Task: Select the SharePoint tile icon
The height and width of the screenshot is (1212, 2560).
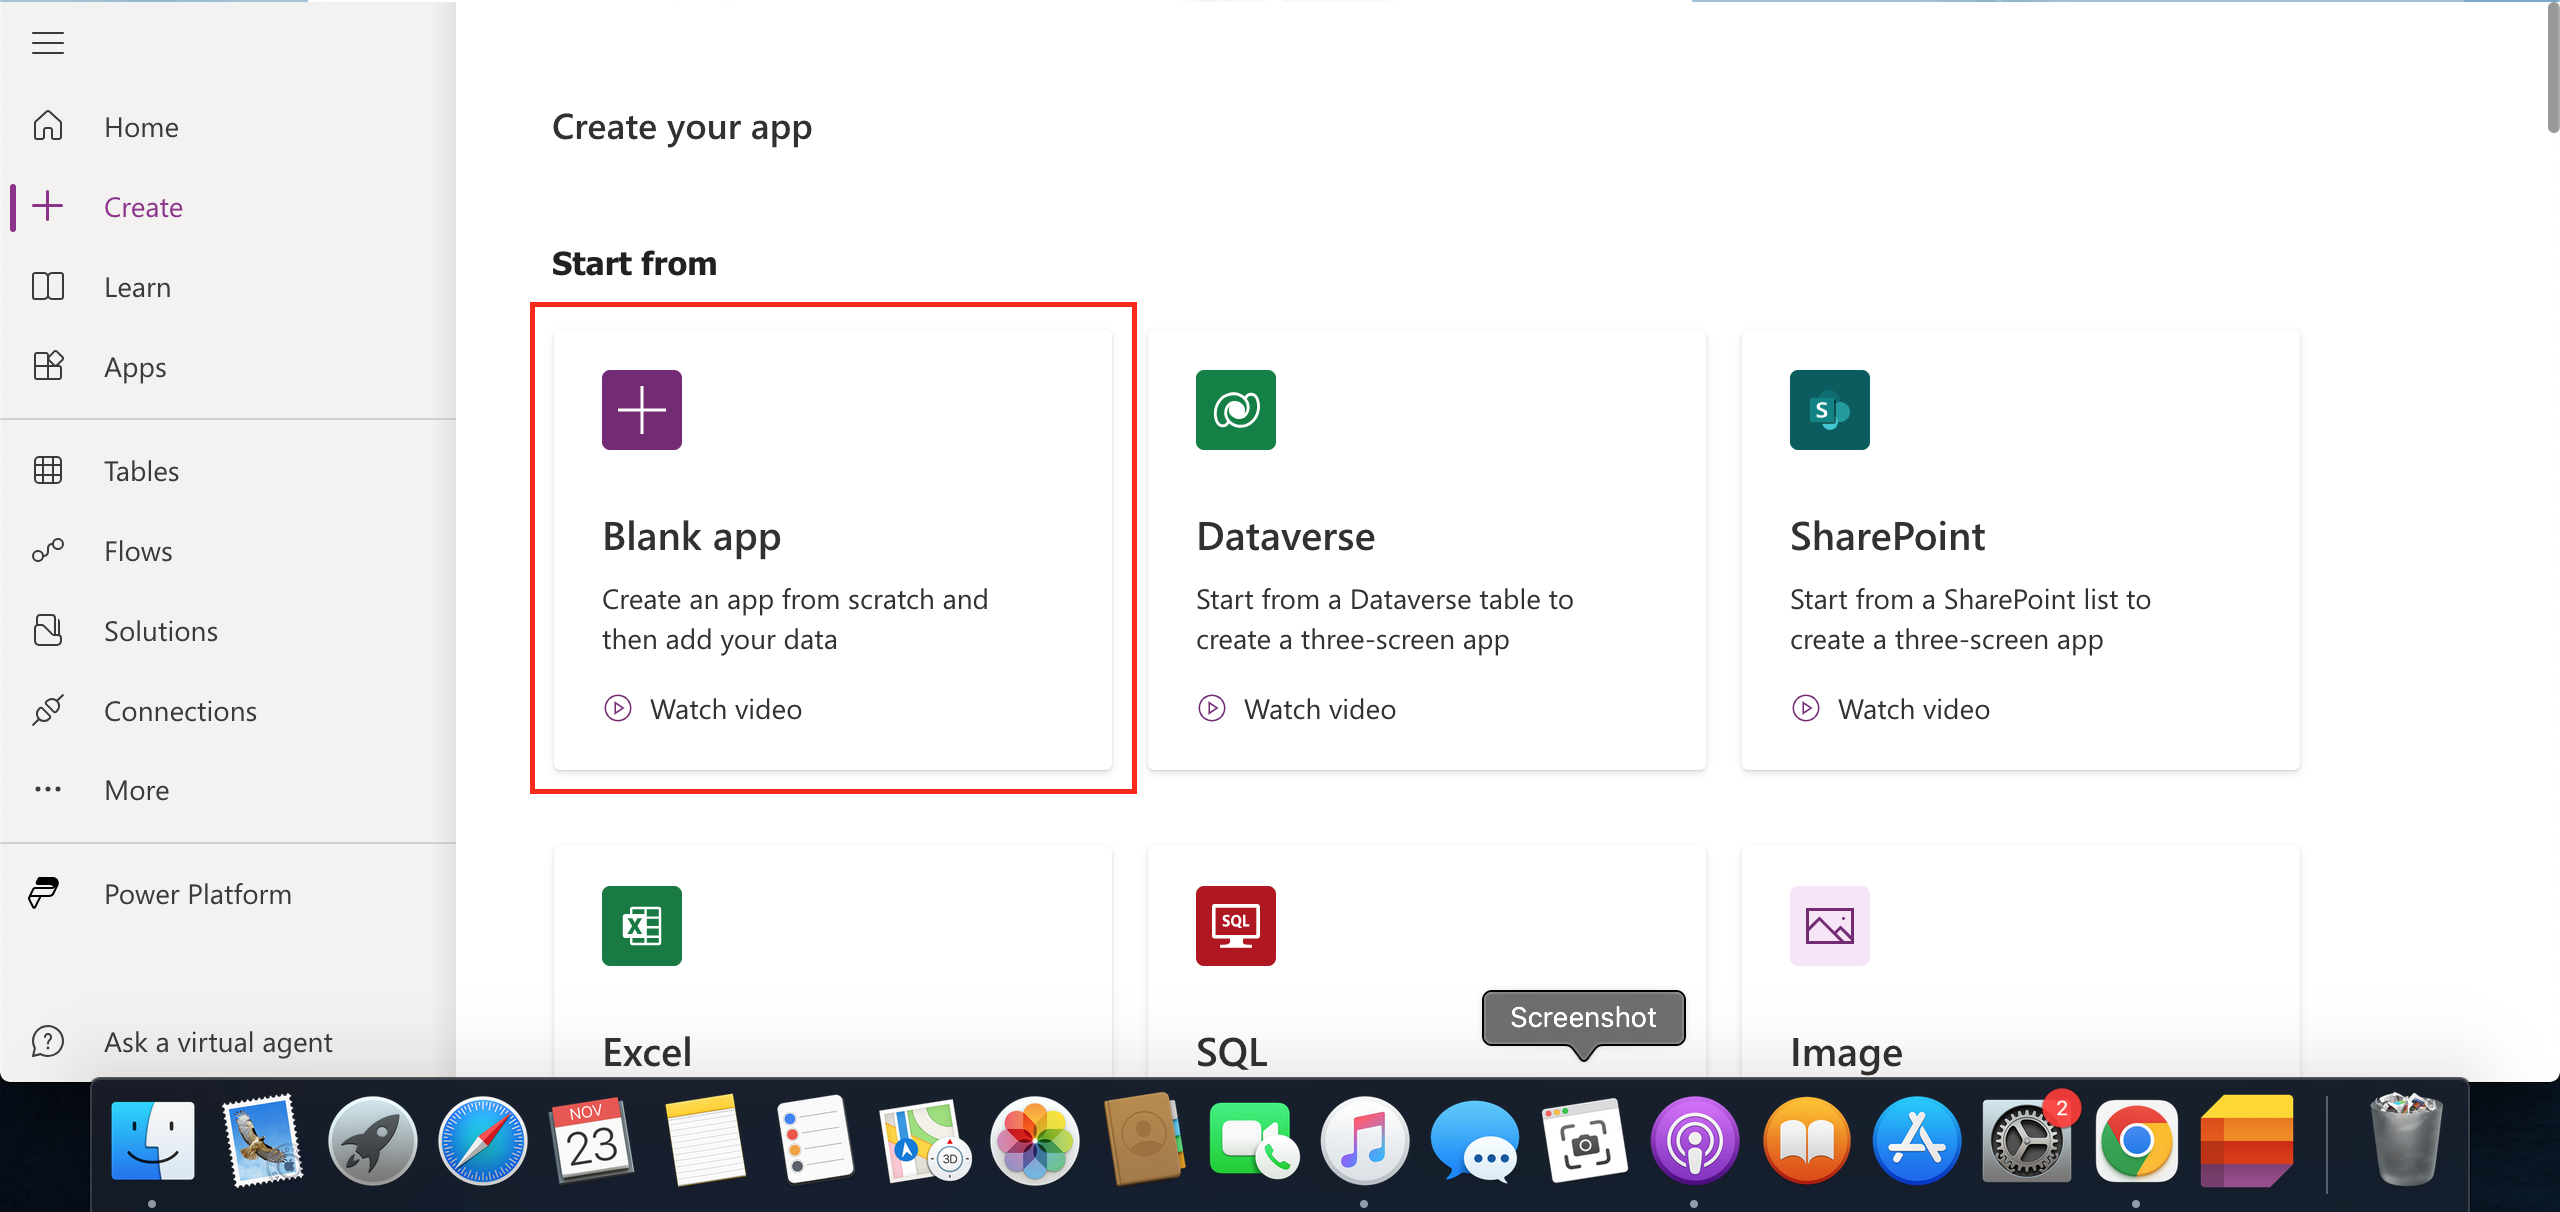Action: coord(1829,410)
